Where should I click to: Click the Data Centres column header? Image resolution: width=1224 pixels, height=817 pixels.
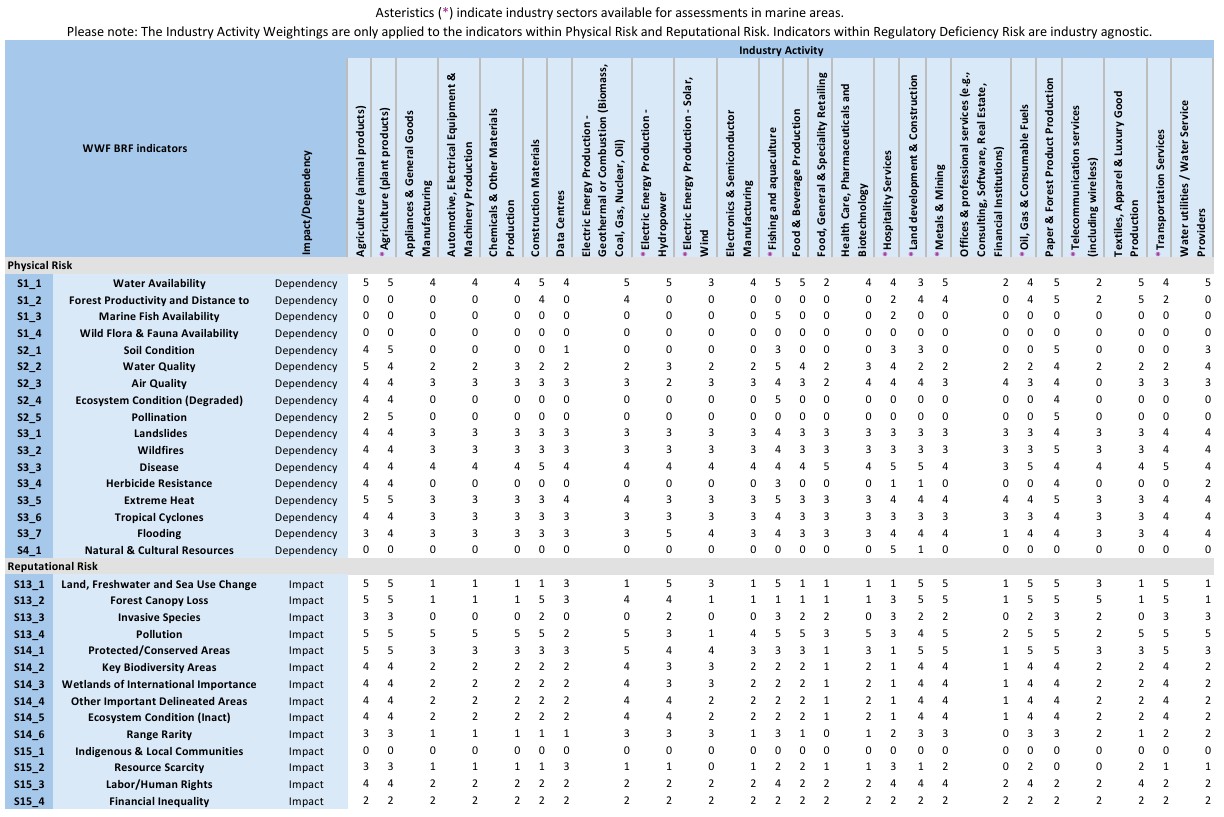tap(562, 223)
